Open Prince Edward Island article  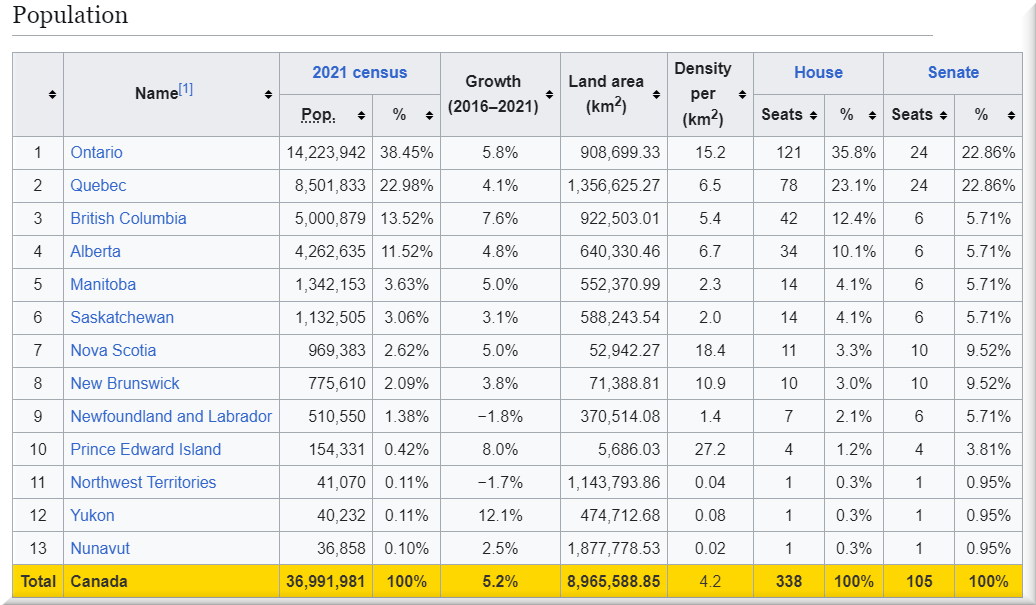(x=146, y=450)
